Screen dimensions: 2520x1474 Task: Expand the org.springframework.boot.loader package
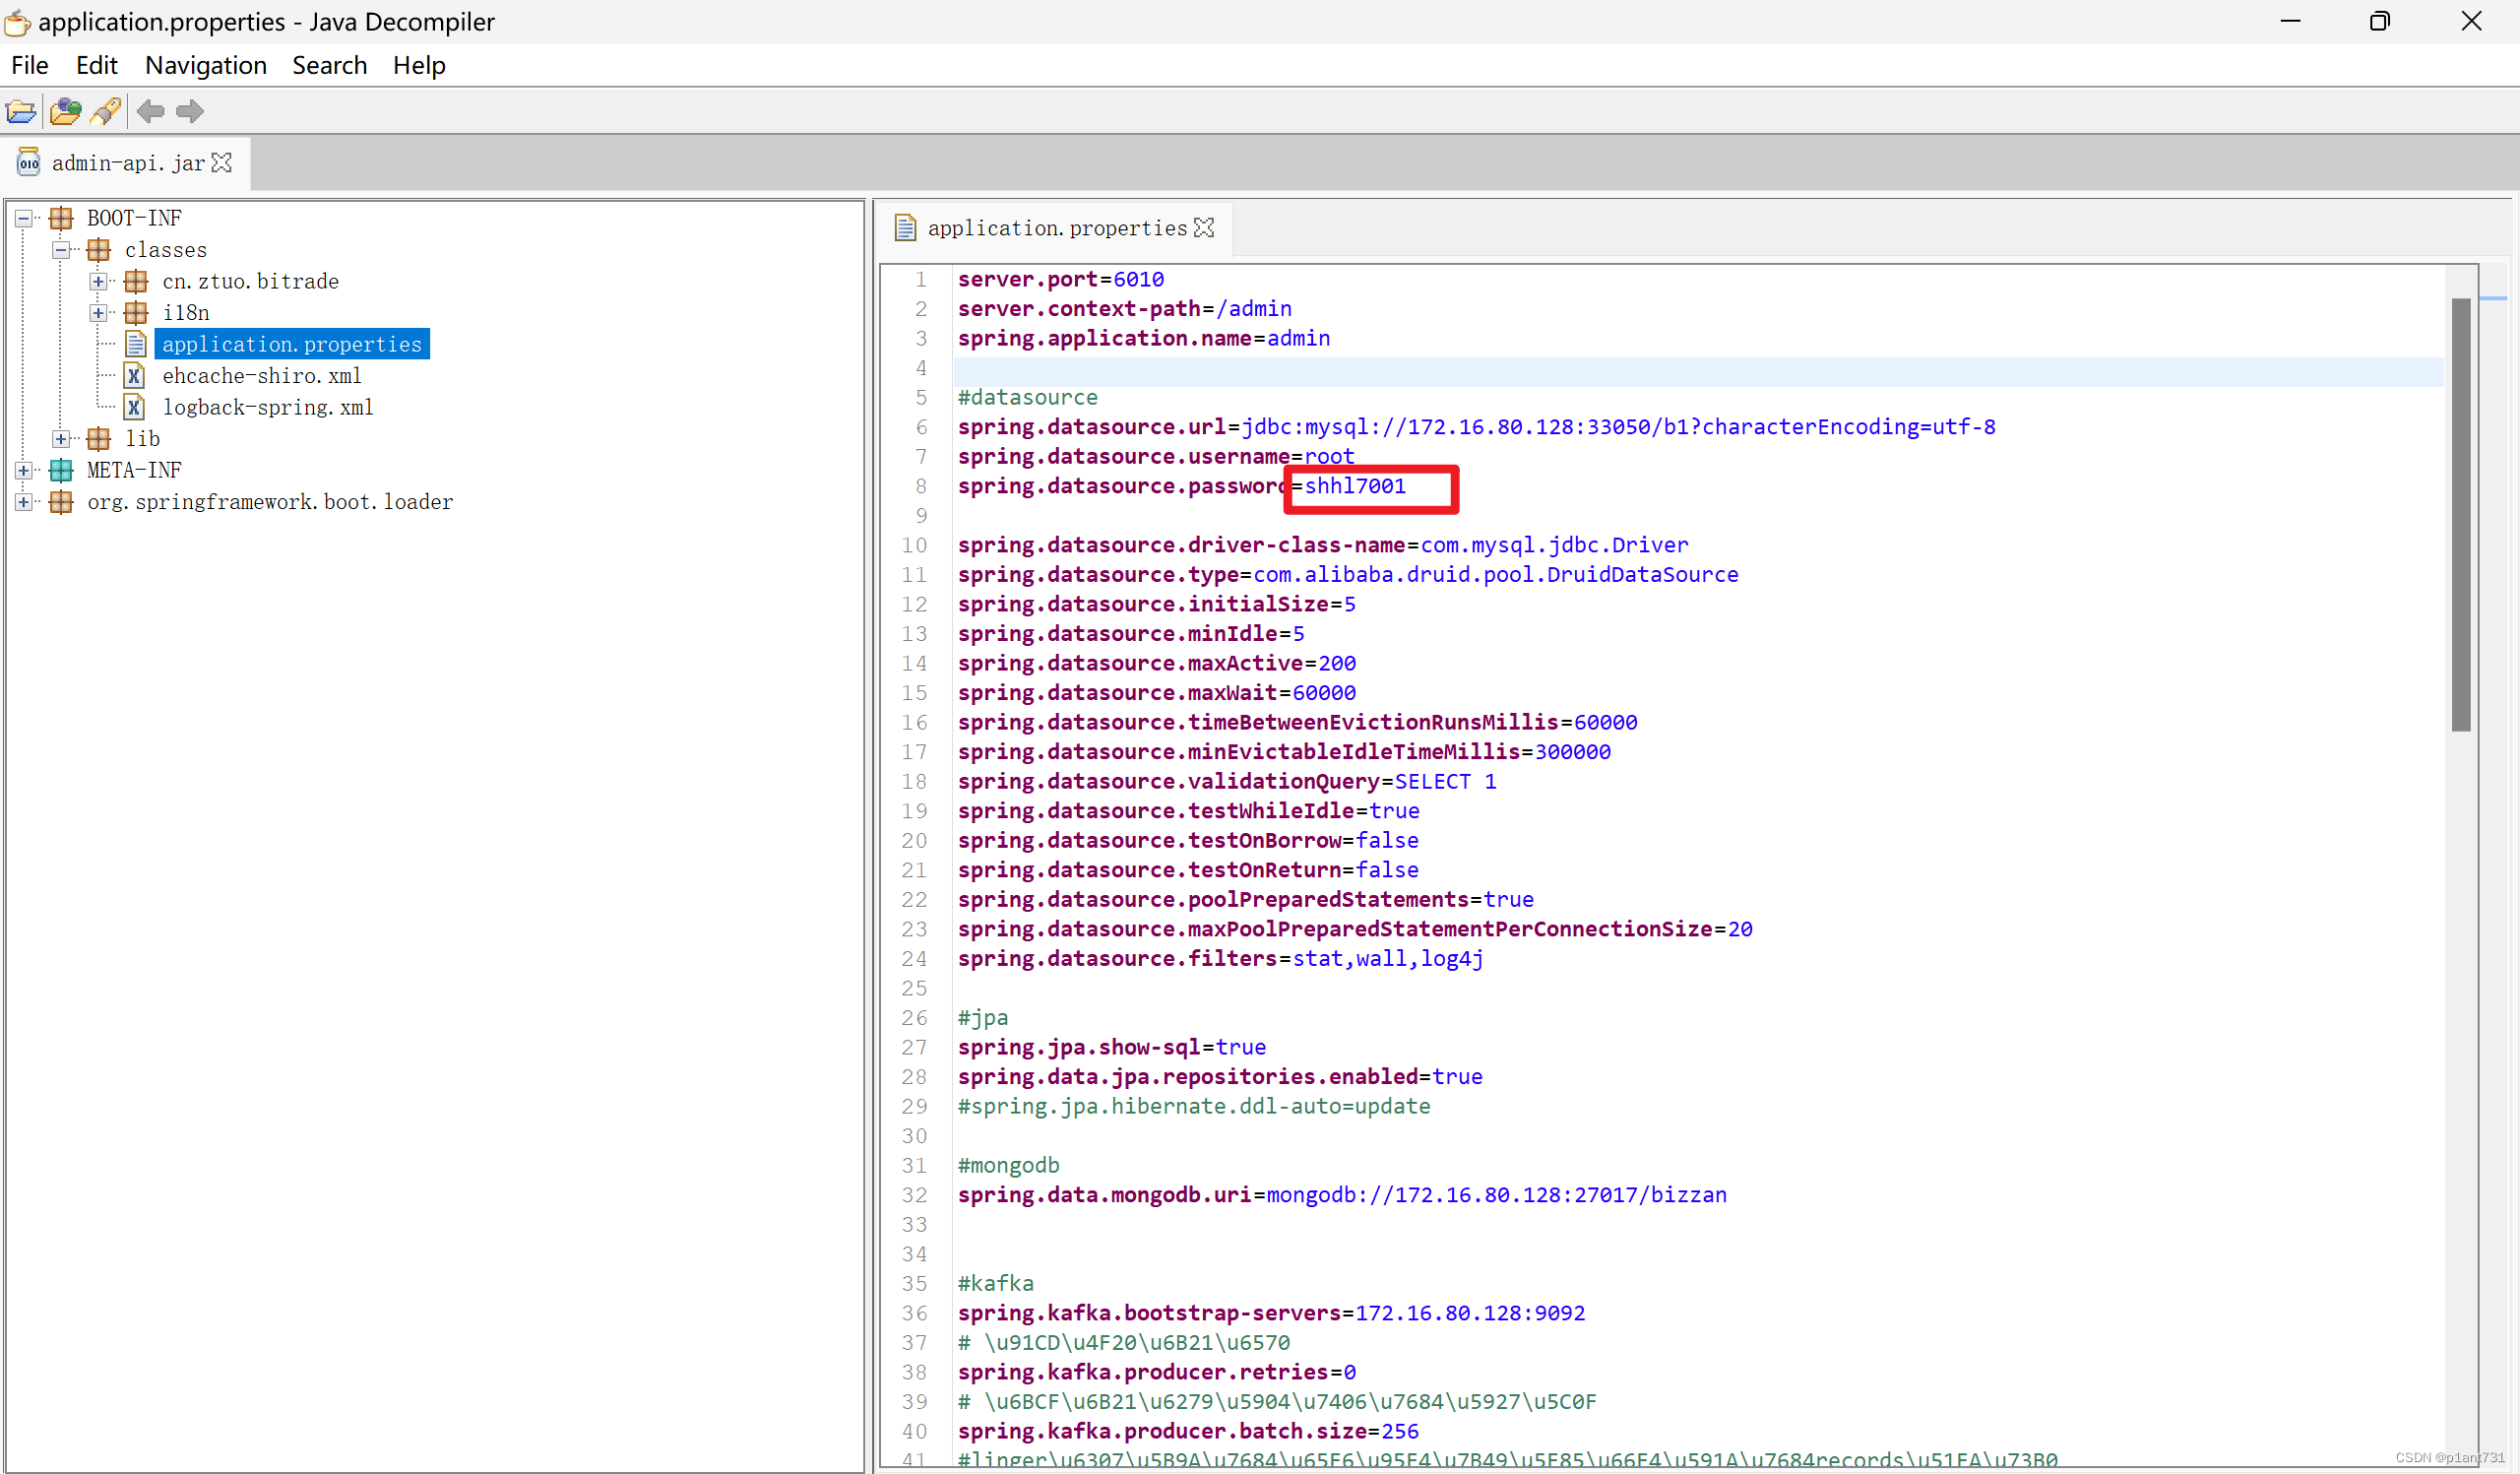click(x=24, y=502)
